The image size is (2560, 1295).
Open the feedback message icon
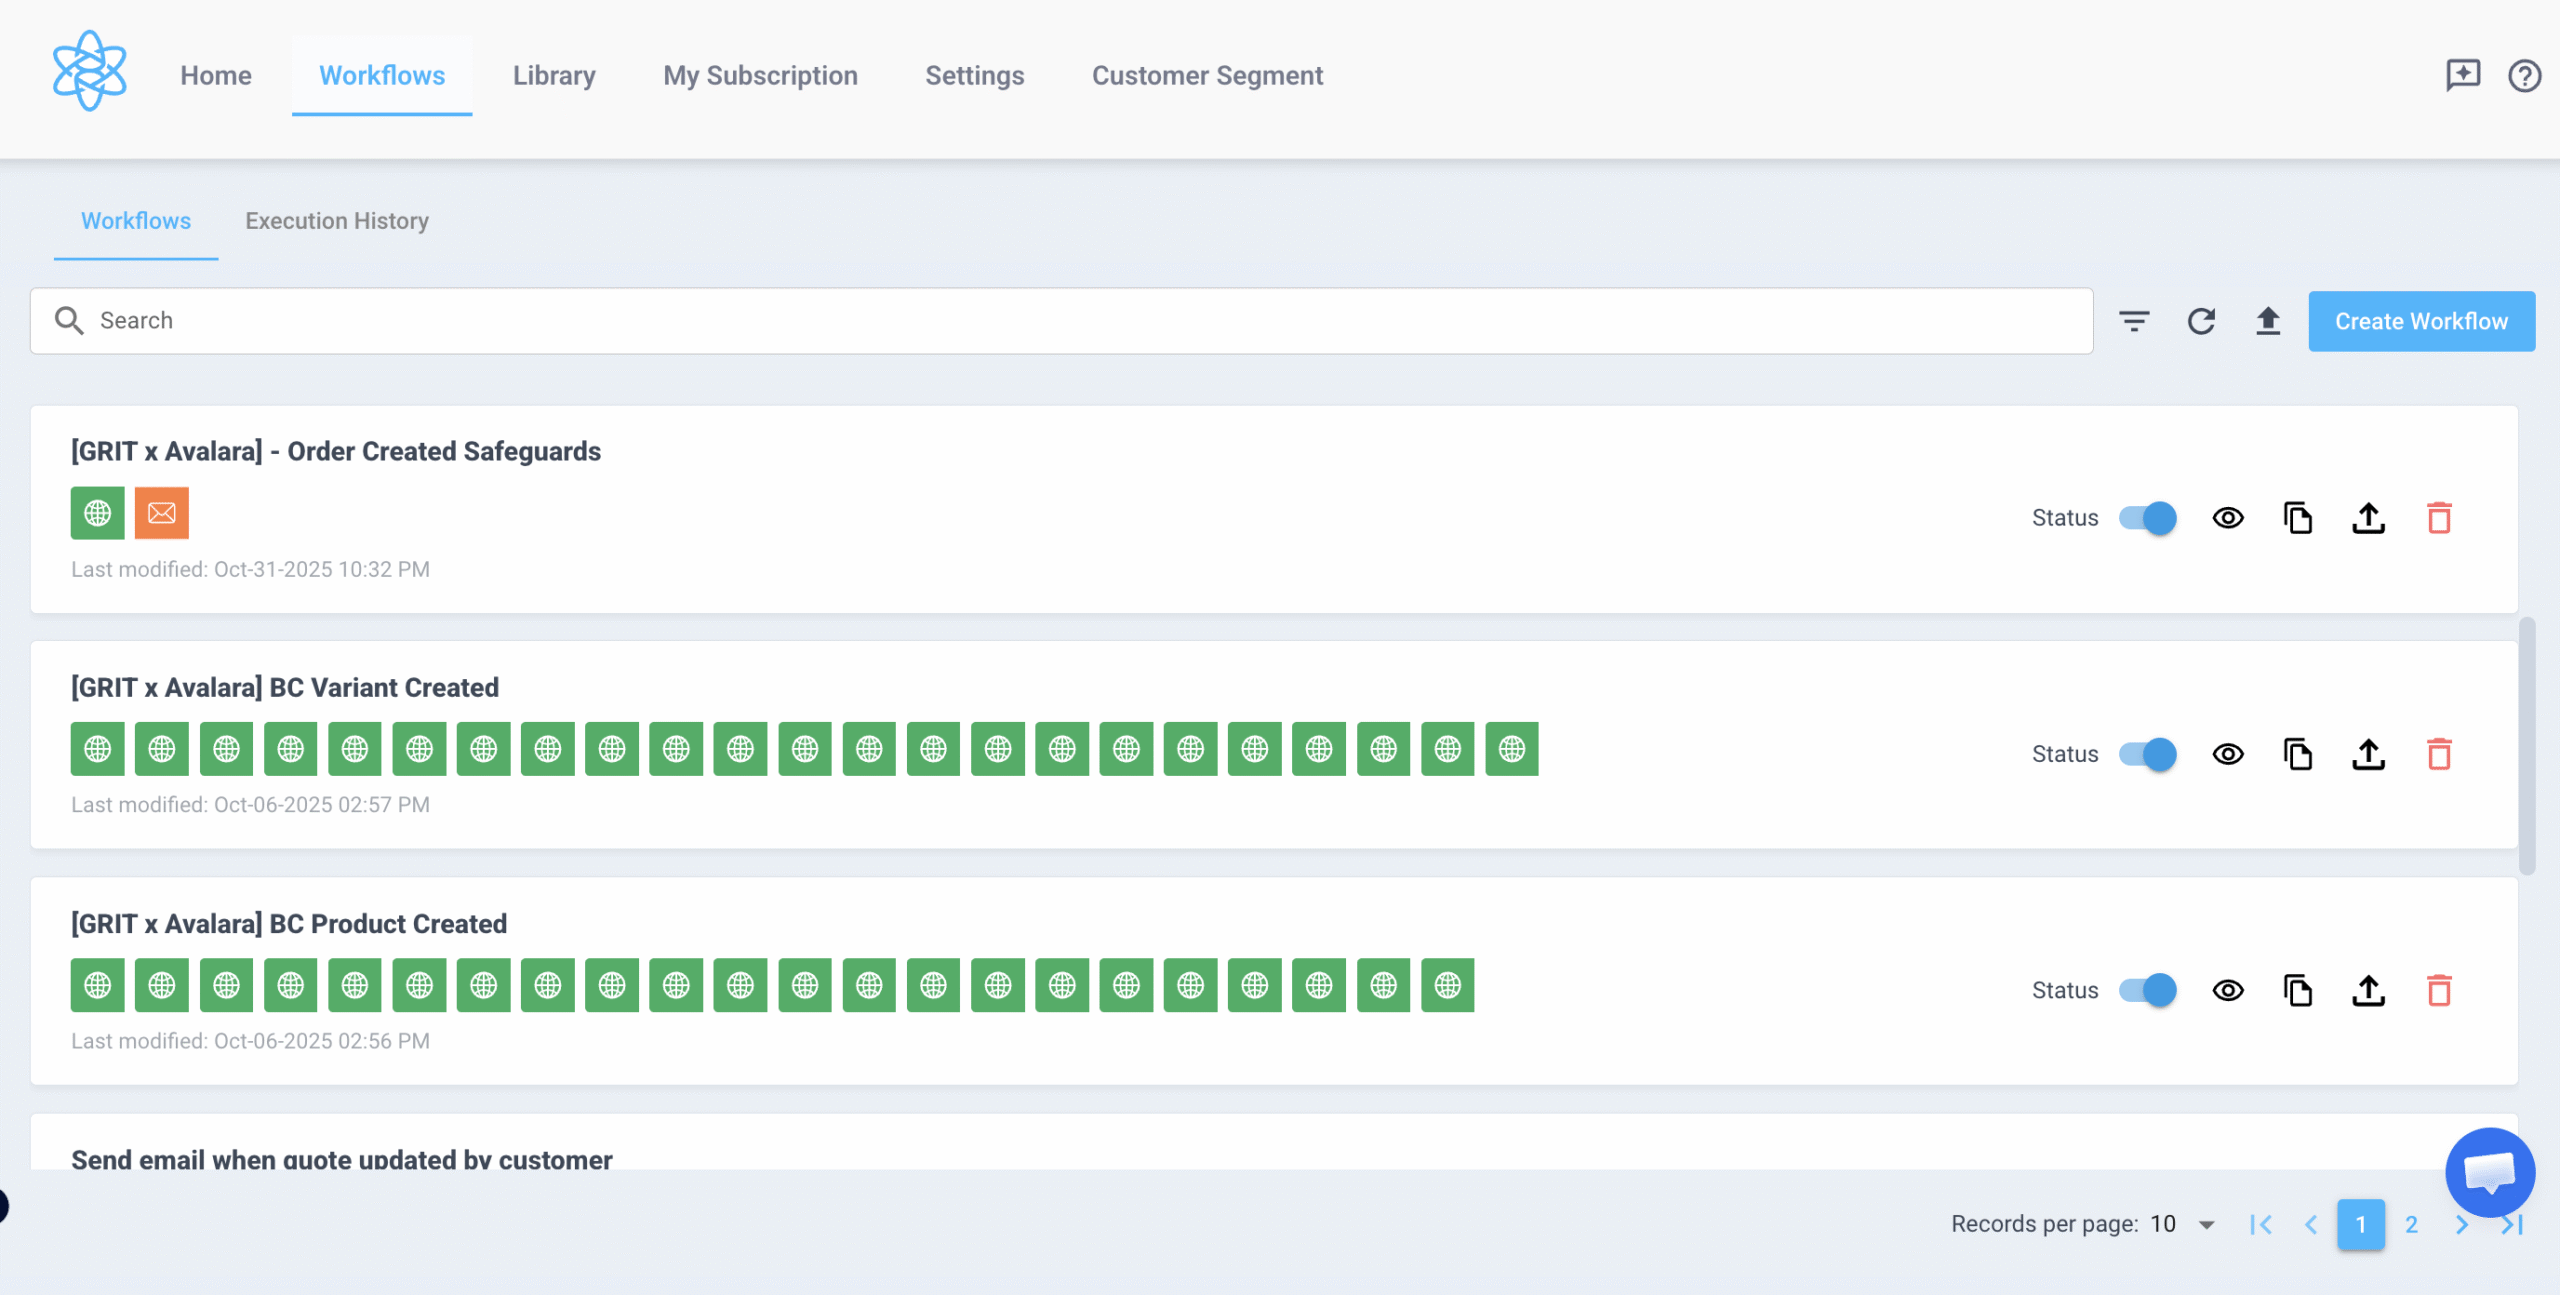2463,75
